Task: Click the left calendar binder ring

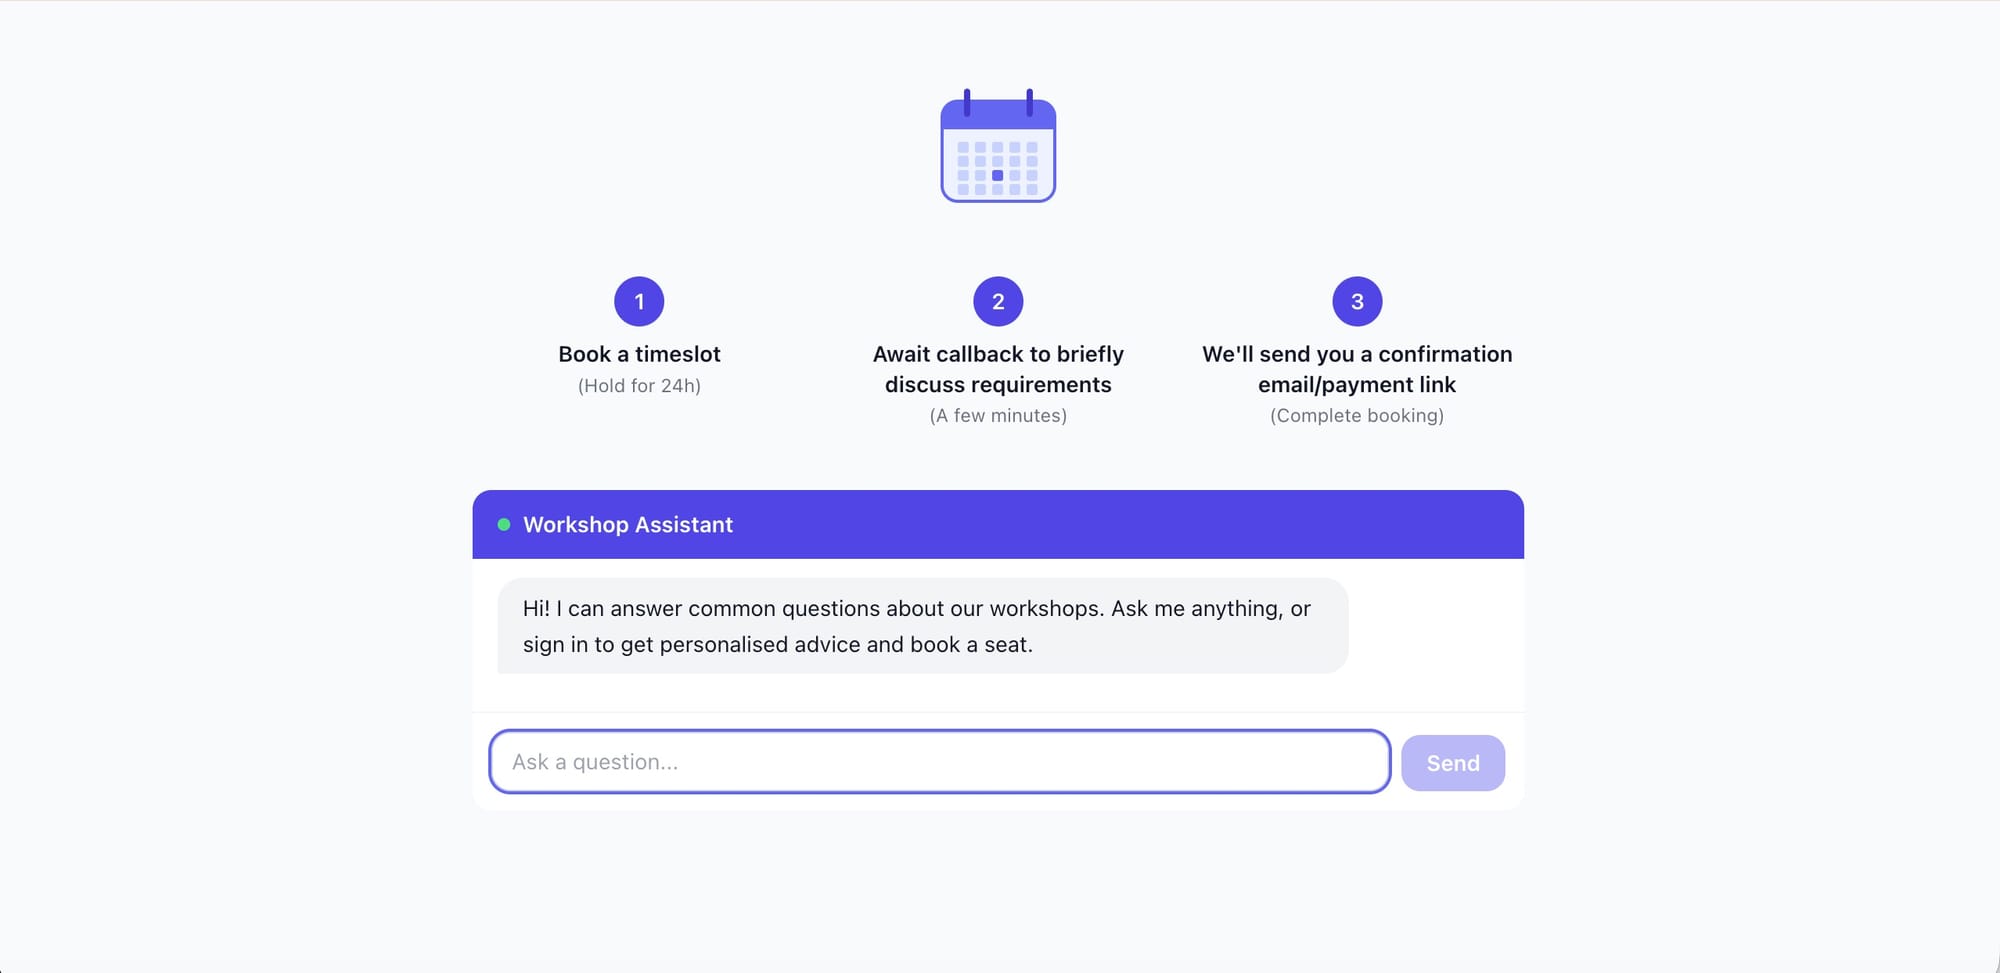Action: 967,102
